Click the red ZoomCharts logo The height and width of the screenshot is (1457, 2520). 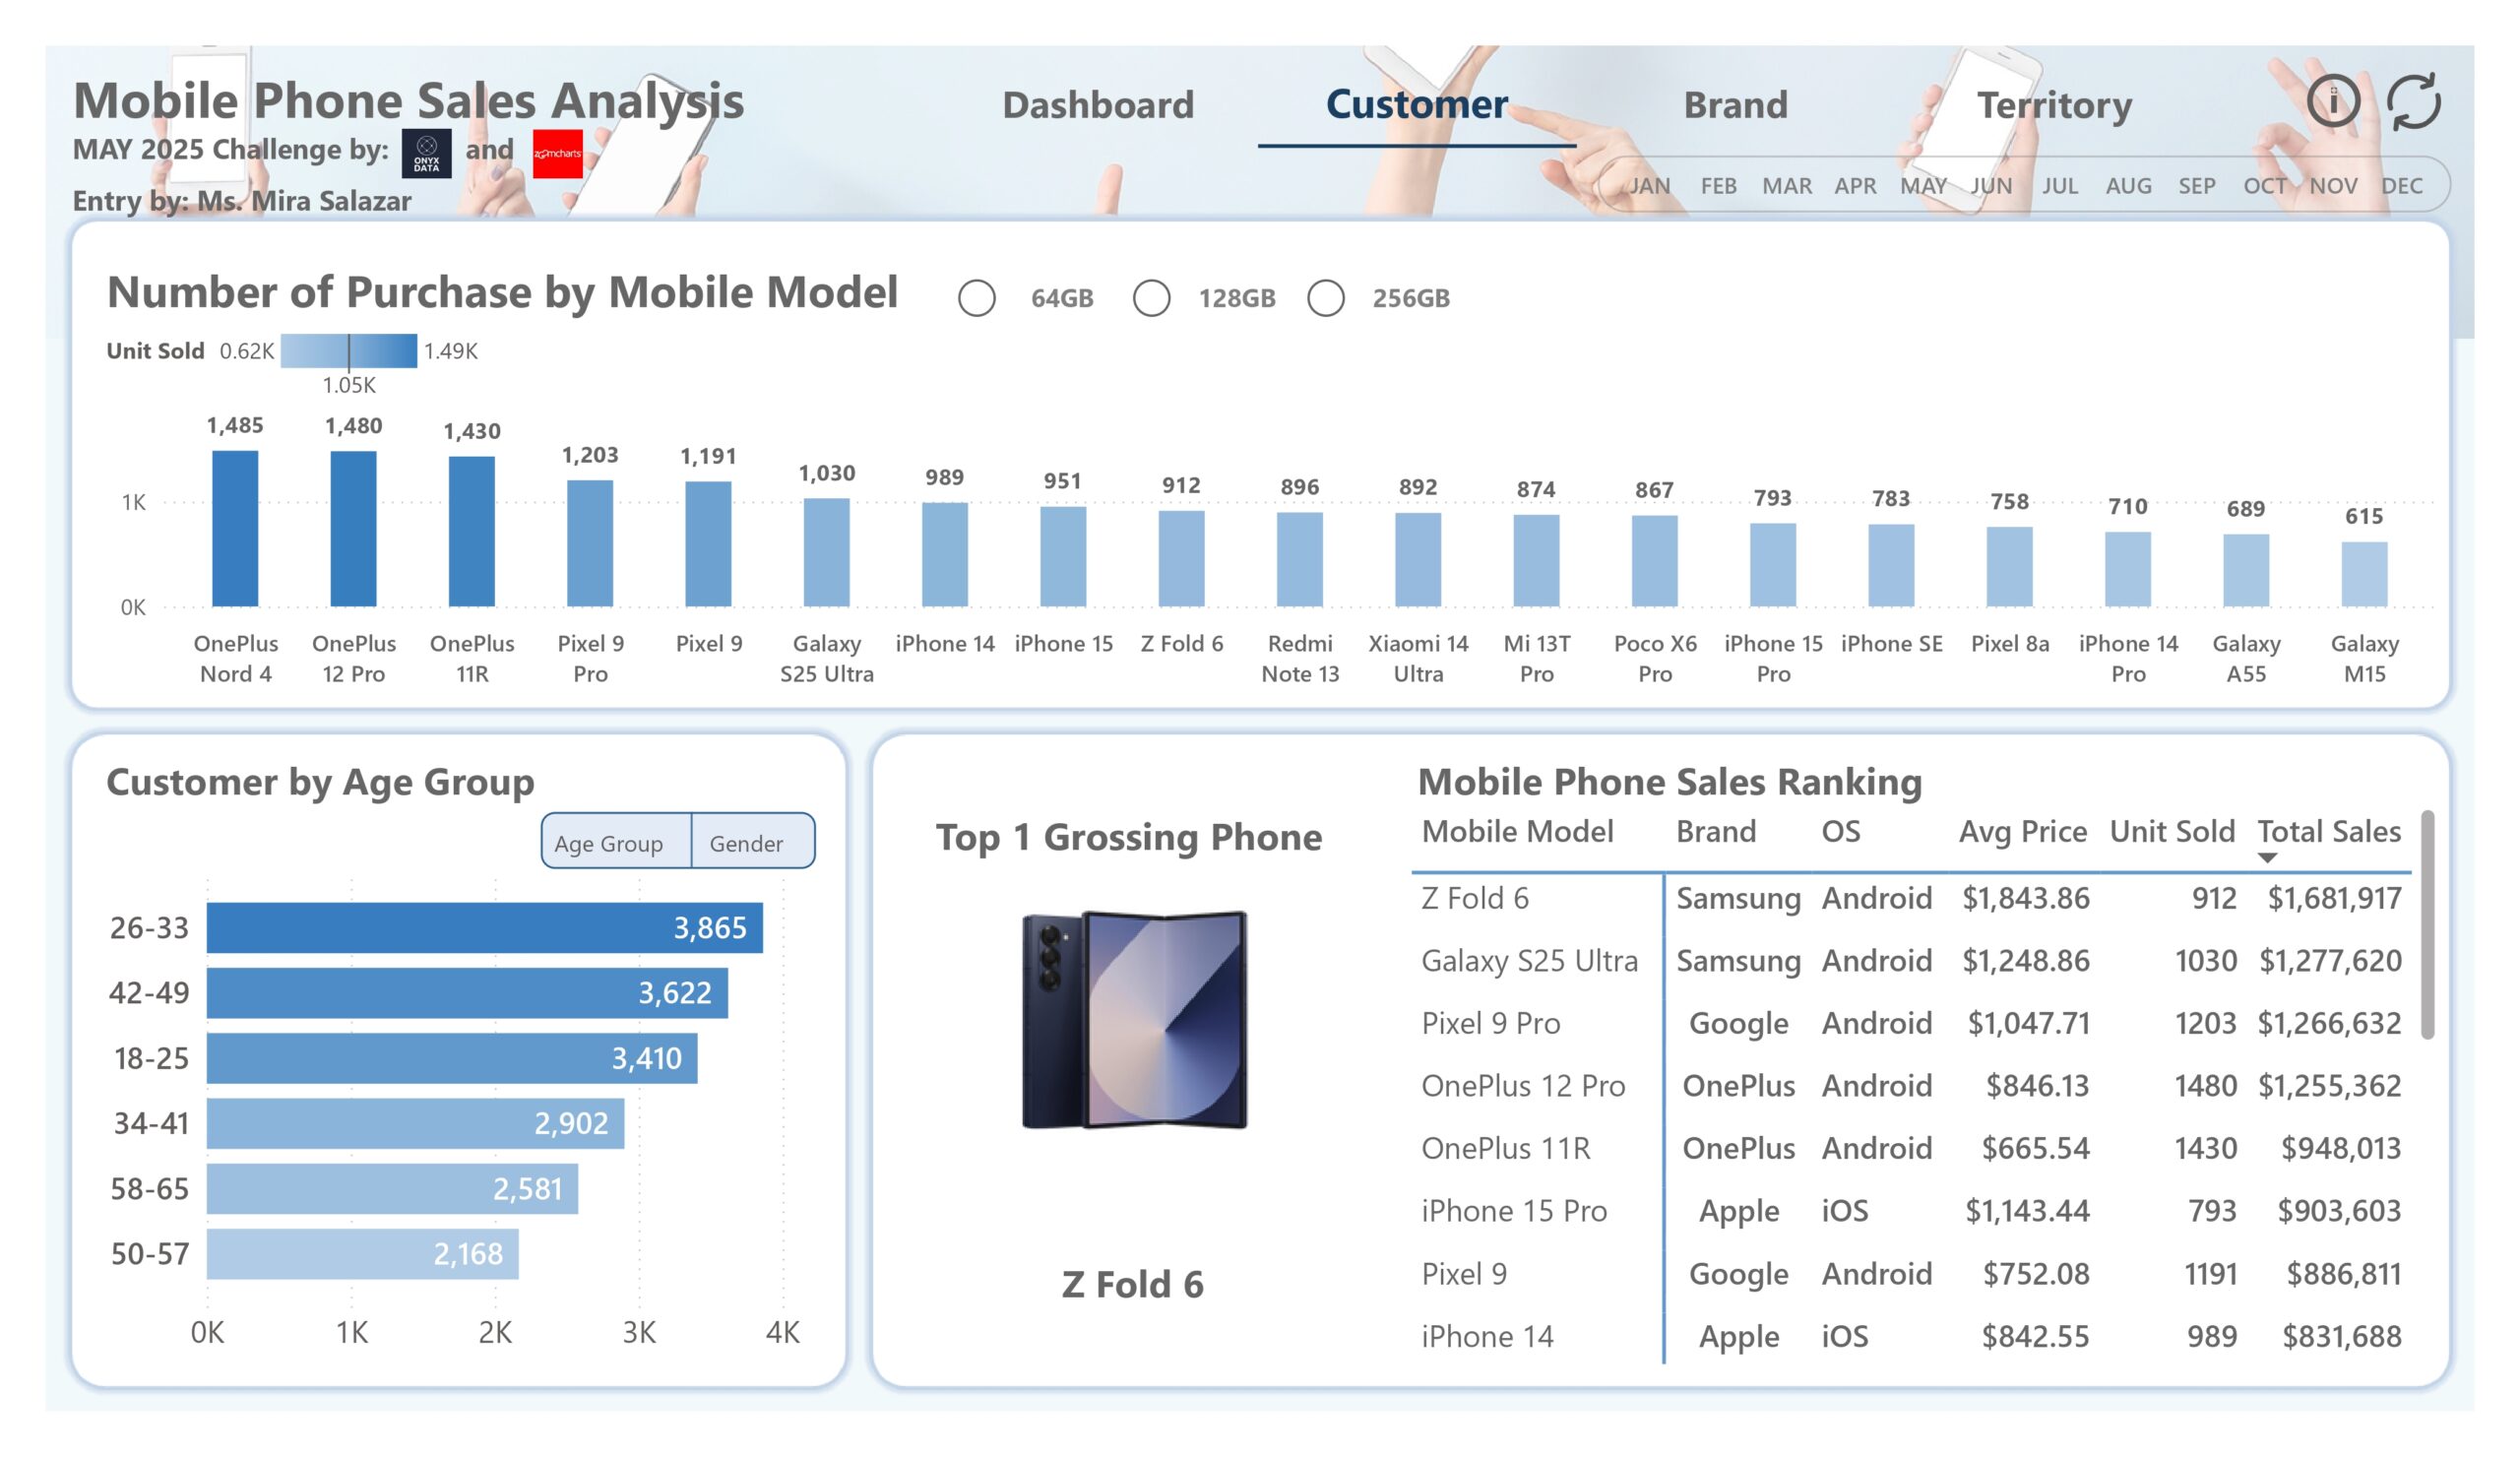click(557, 154)
